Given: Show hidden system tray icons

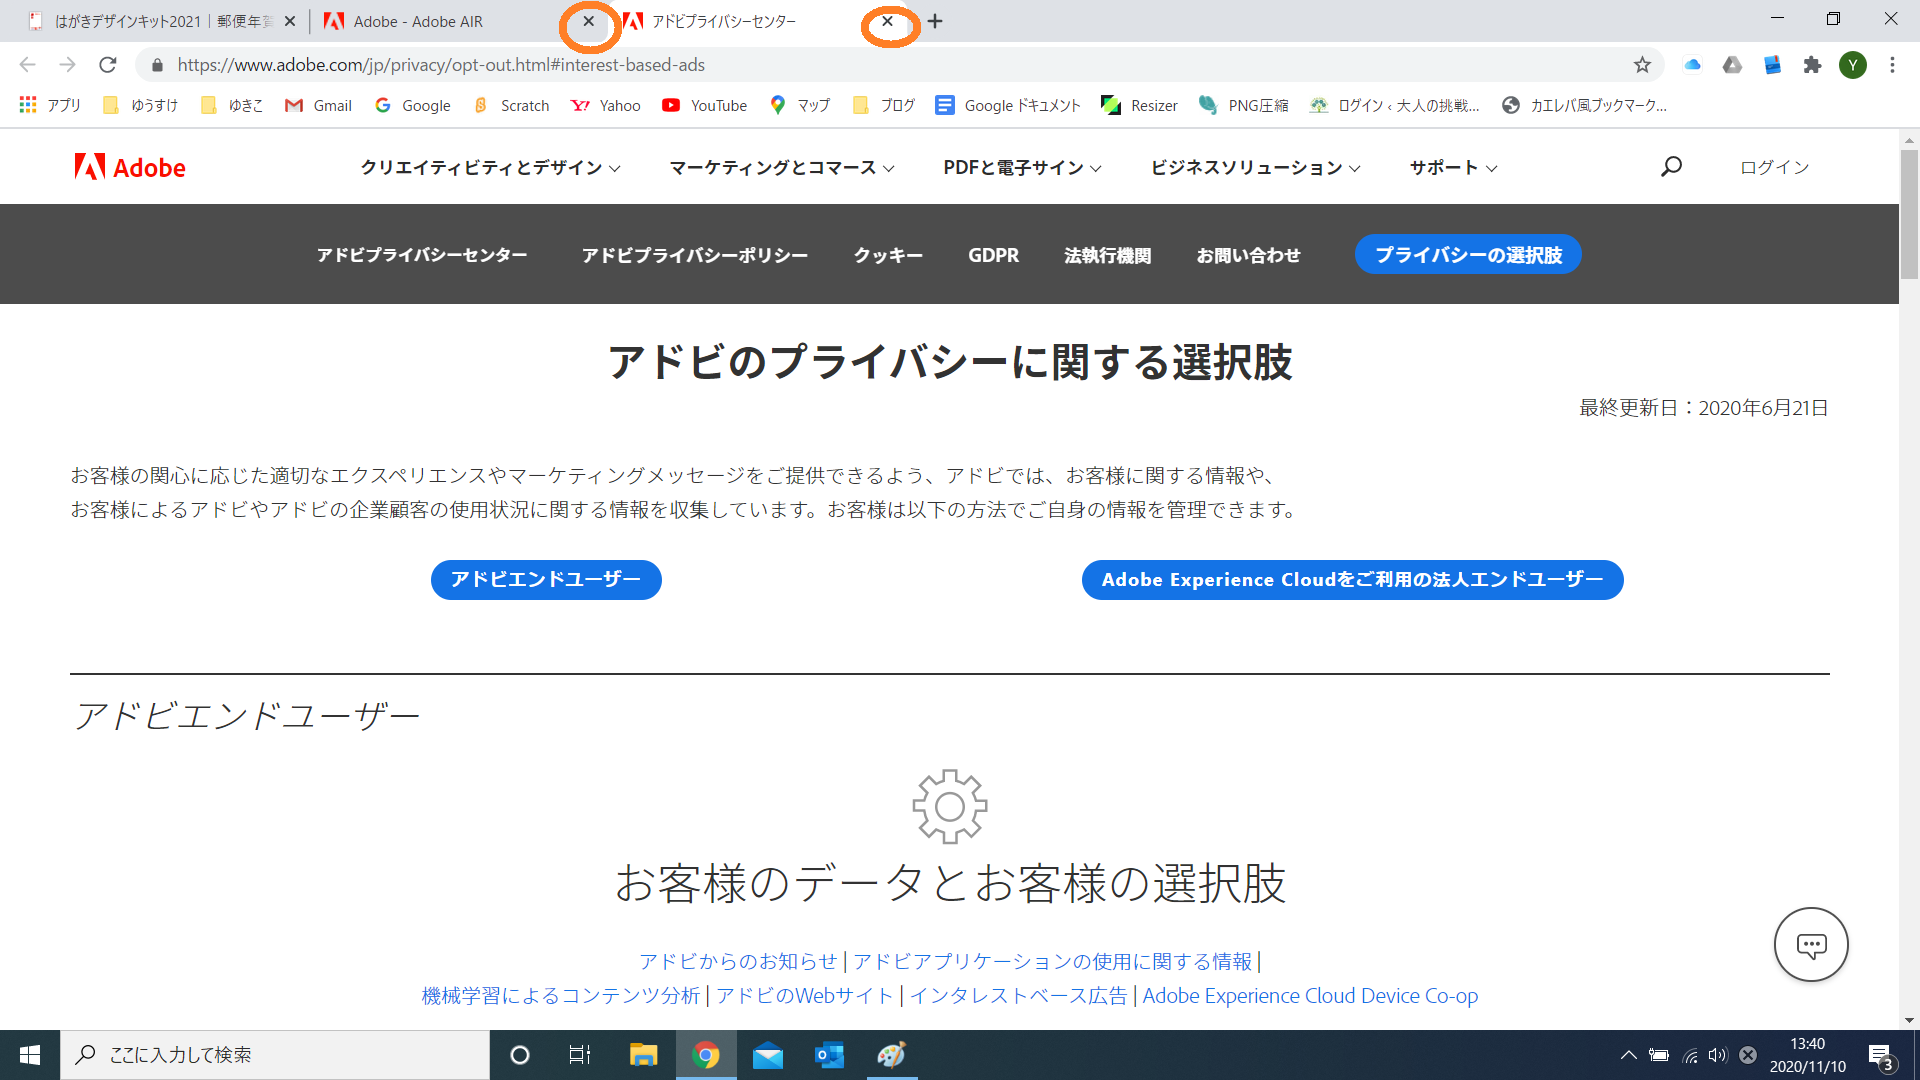Looking at the screenshot, I should (x=1628, y=1055).
